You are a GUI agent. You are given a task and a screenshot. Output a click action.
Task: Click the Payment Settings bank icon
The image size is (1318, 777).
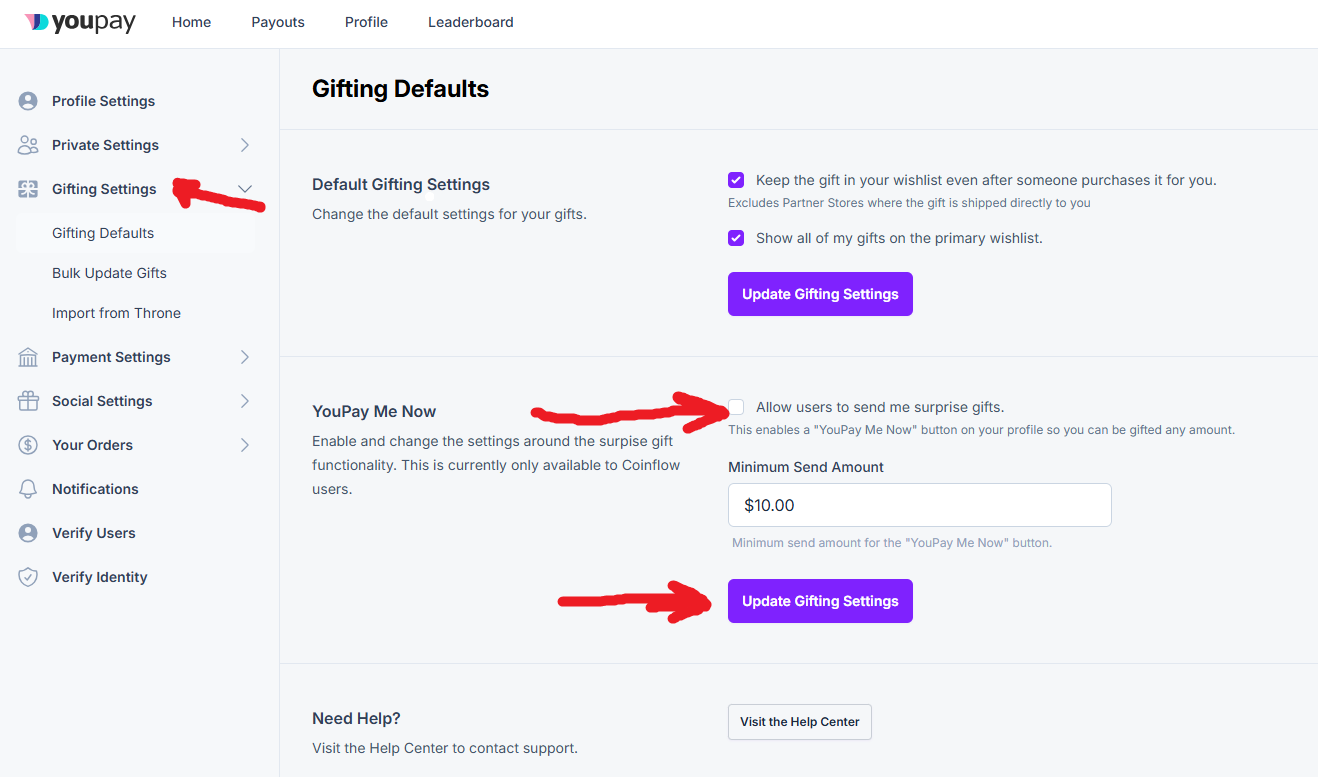28,357
